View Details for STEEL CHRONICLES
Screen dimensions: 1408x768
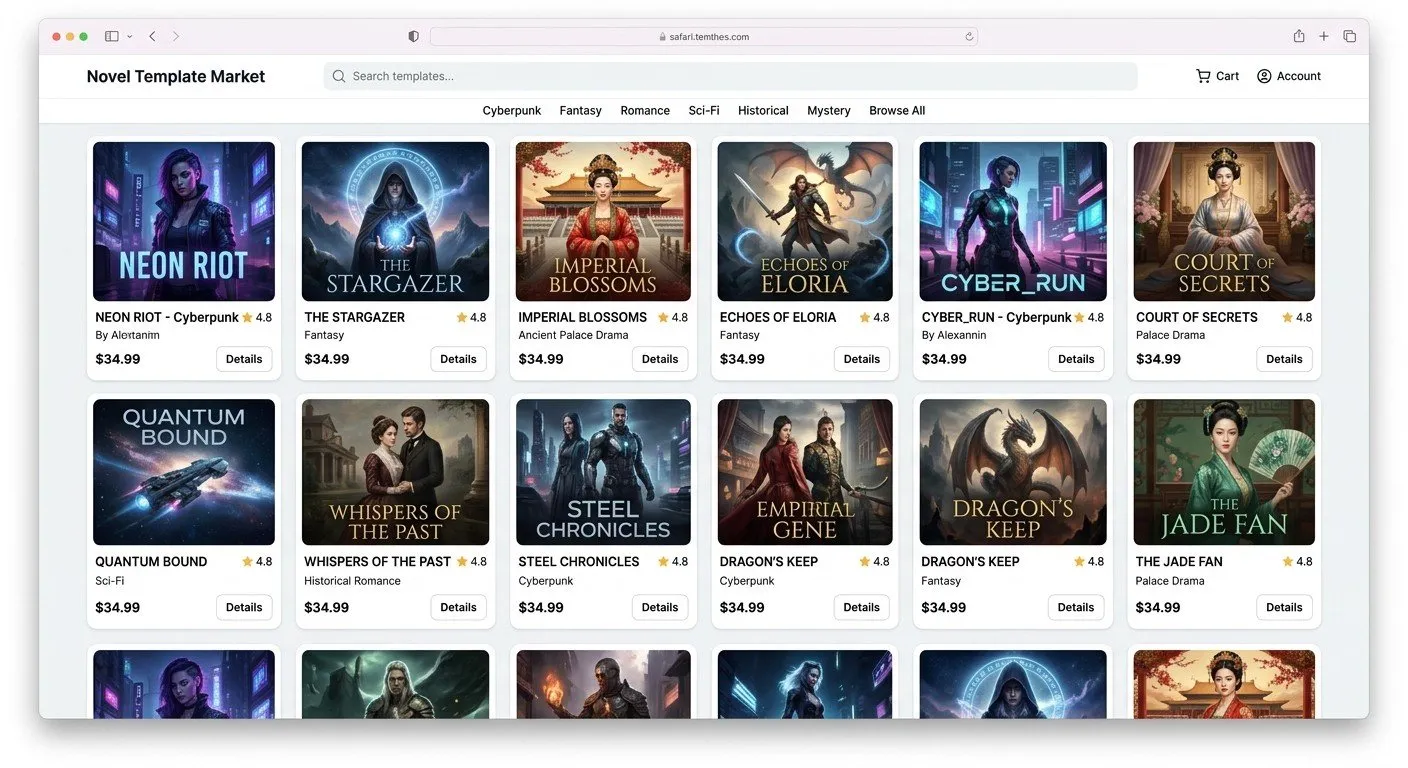coord(660,607)
